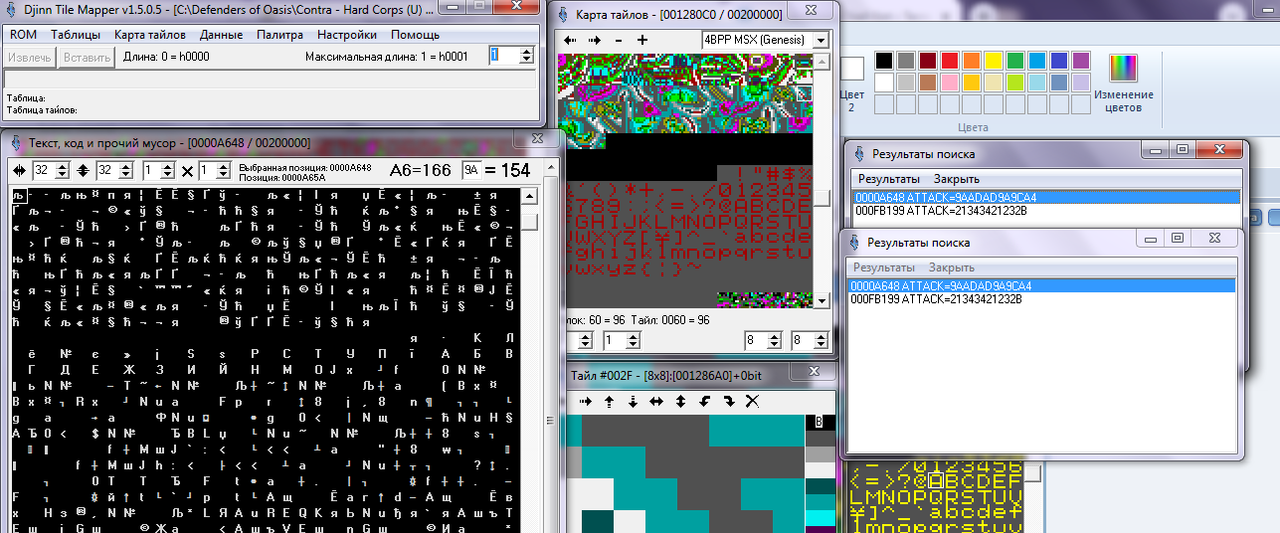This screenshot has width=1280, height=533.
Task: Rotate tile counterclockwise icon in tile editor
Action: click(704, 401)
